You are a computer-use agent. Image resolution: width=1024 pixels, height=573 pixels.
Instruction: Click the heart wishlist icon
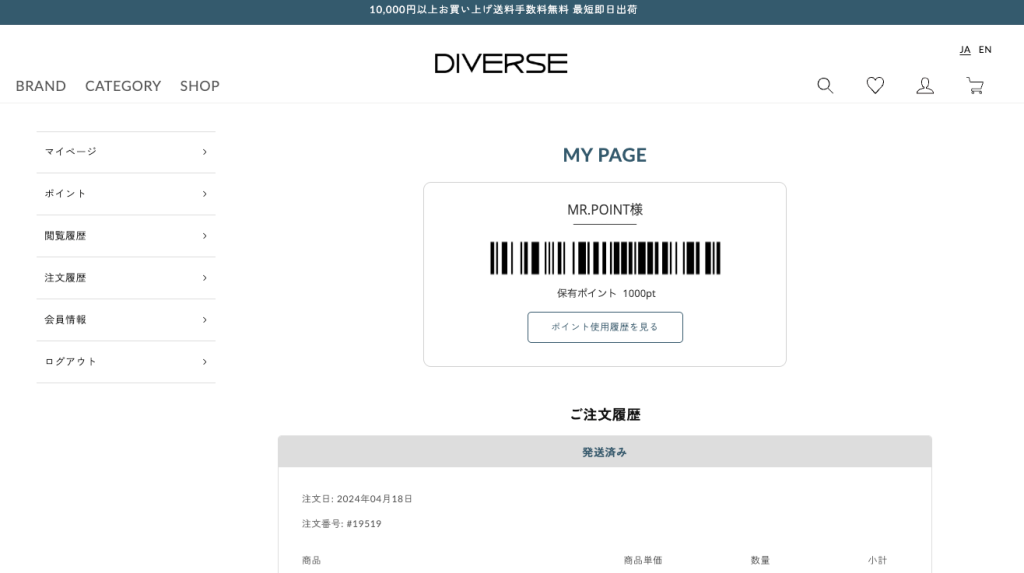[875, 86]
